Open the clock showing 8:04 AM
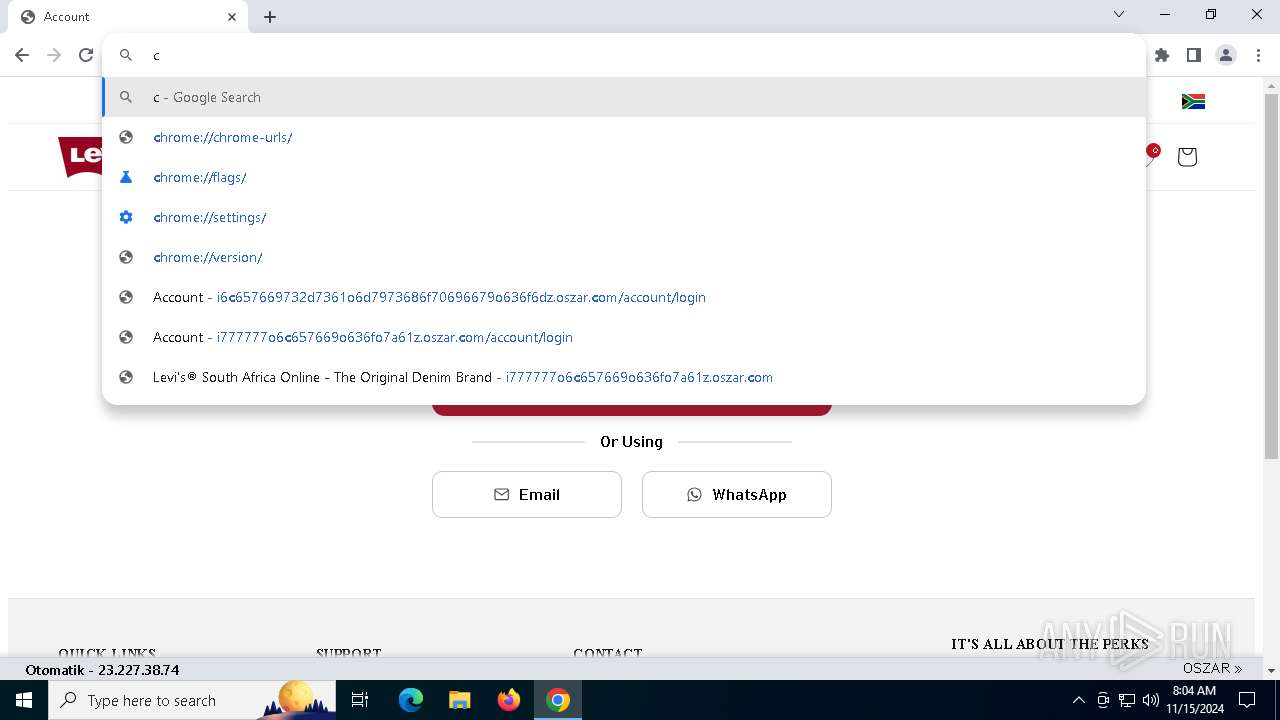This screenshot has width=1280, height=720. point(1194,700)
